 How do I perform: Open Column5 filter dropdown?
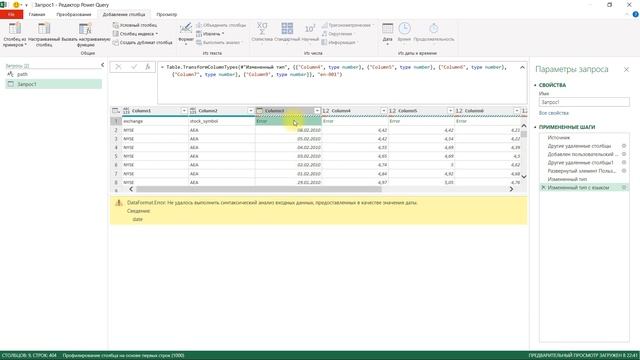tap(450, 111)
